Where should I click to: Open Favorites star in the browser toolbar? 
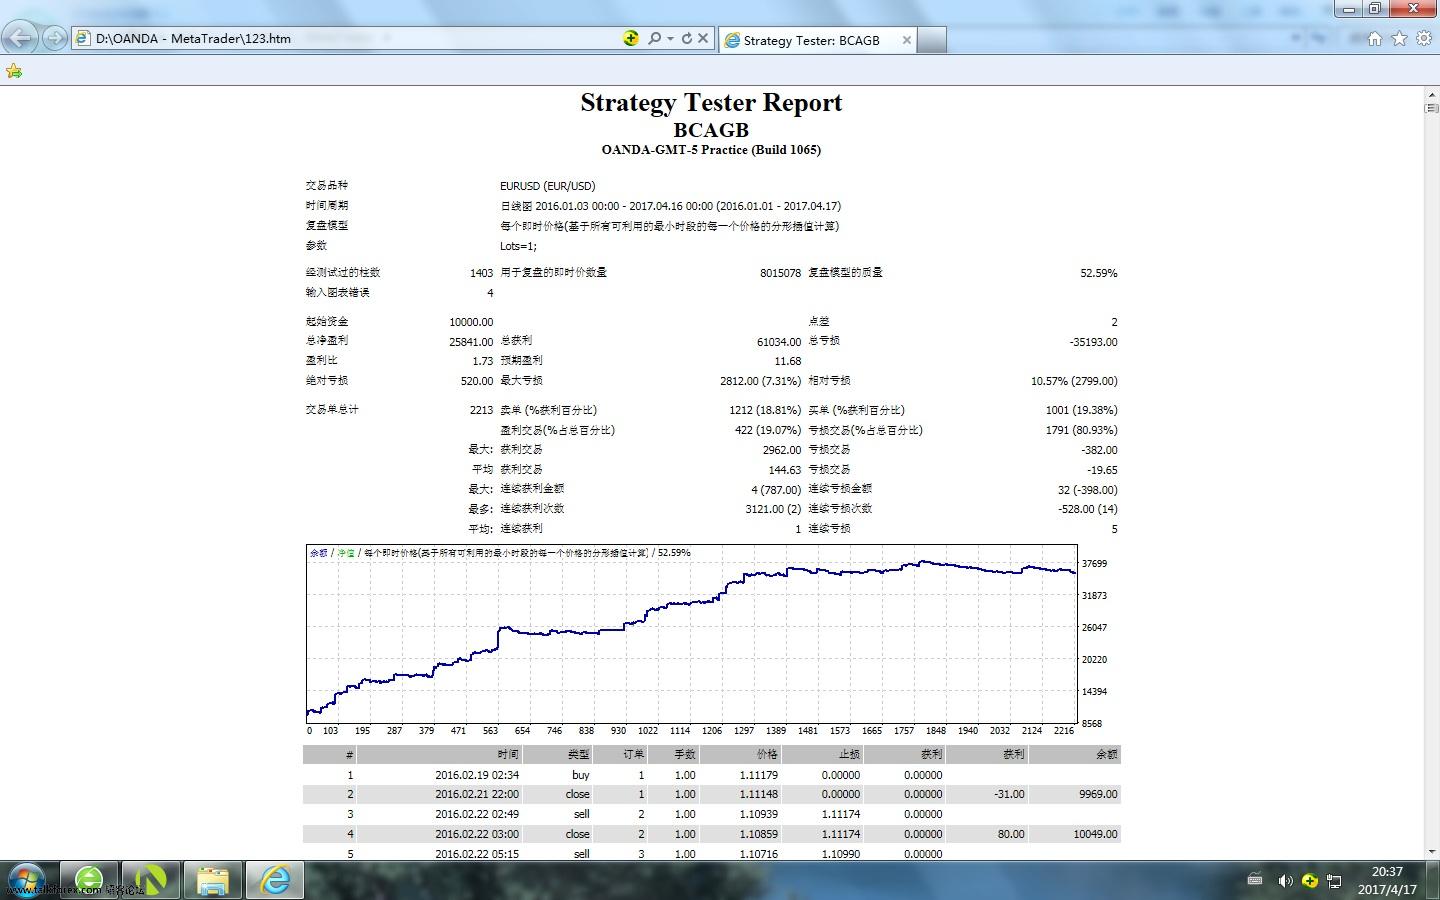[1399, 38]
